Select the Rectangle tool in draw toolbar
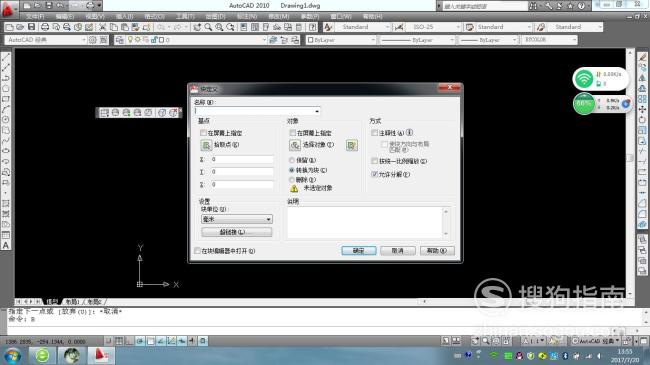The width and height of the screenshot is (650, 365). coord(6,99)
